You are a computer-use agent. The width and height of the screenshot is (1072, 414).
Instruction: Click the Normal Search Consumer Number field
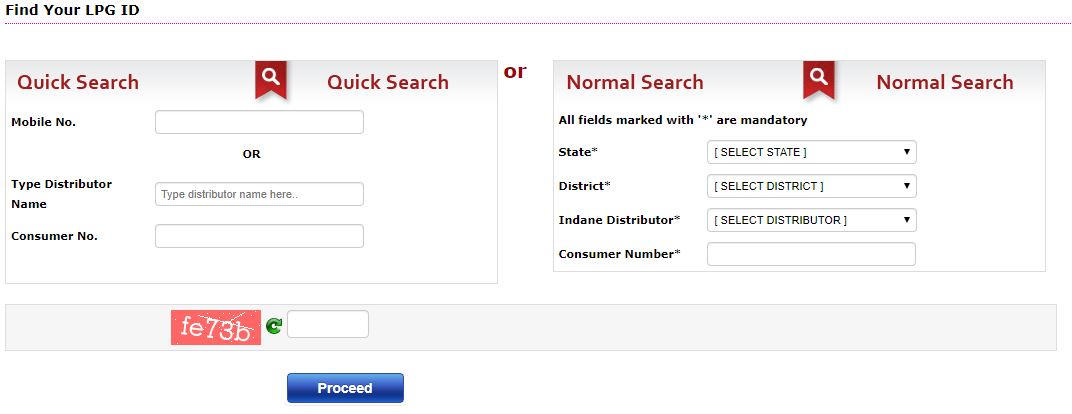(x=812, y=254)
